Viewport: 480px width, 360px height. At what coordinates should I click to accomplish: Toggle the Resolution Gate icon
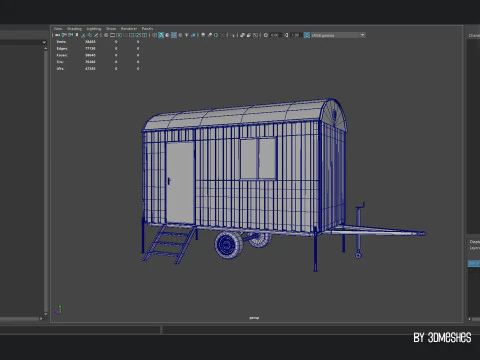119,35
